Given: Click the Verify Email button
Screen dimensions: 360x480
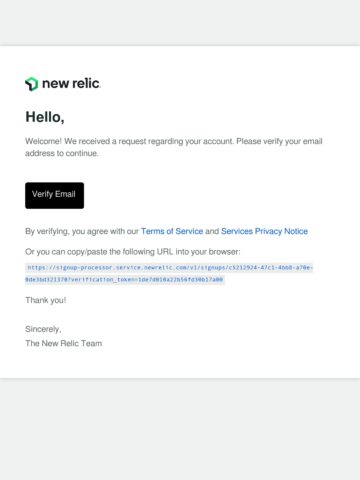Looking at the screenshot, I should (55, 195).
